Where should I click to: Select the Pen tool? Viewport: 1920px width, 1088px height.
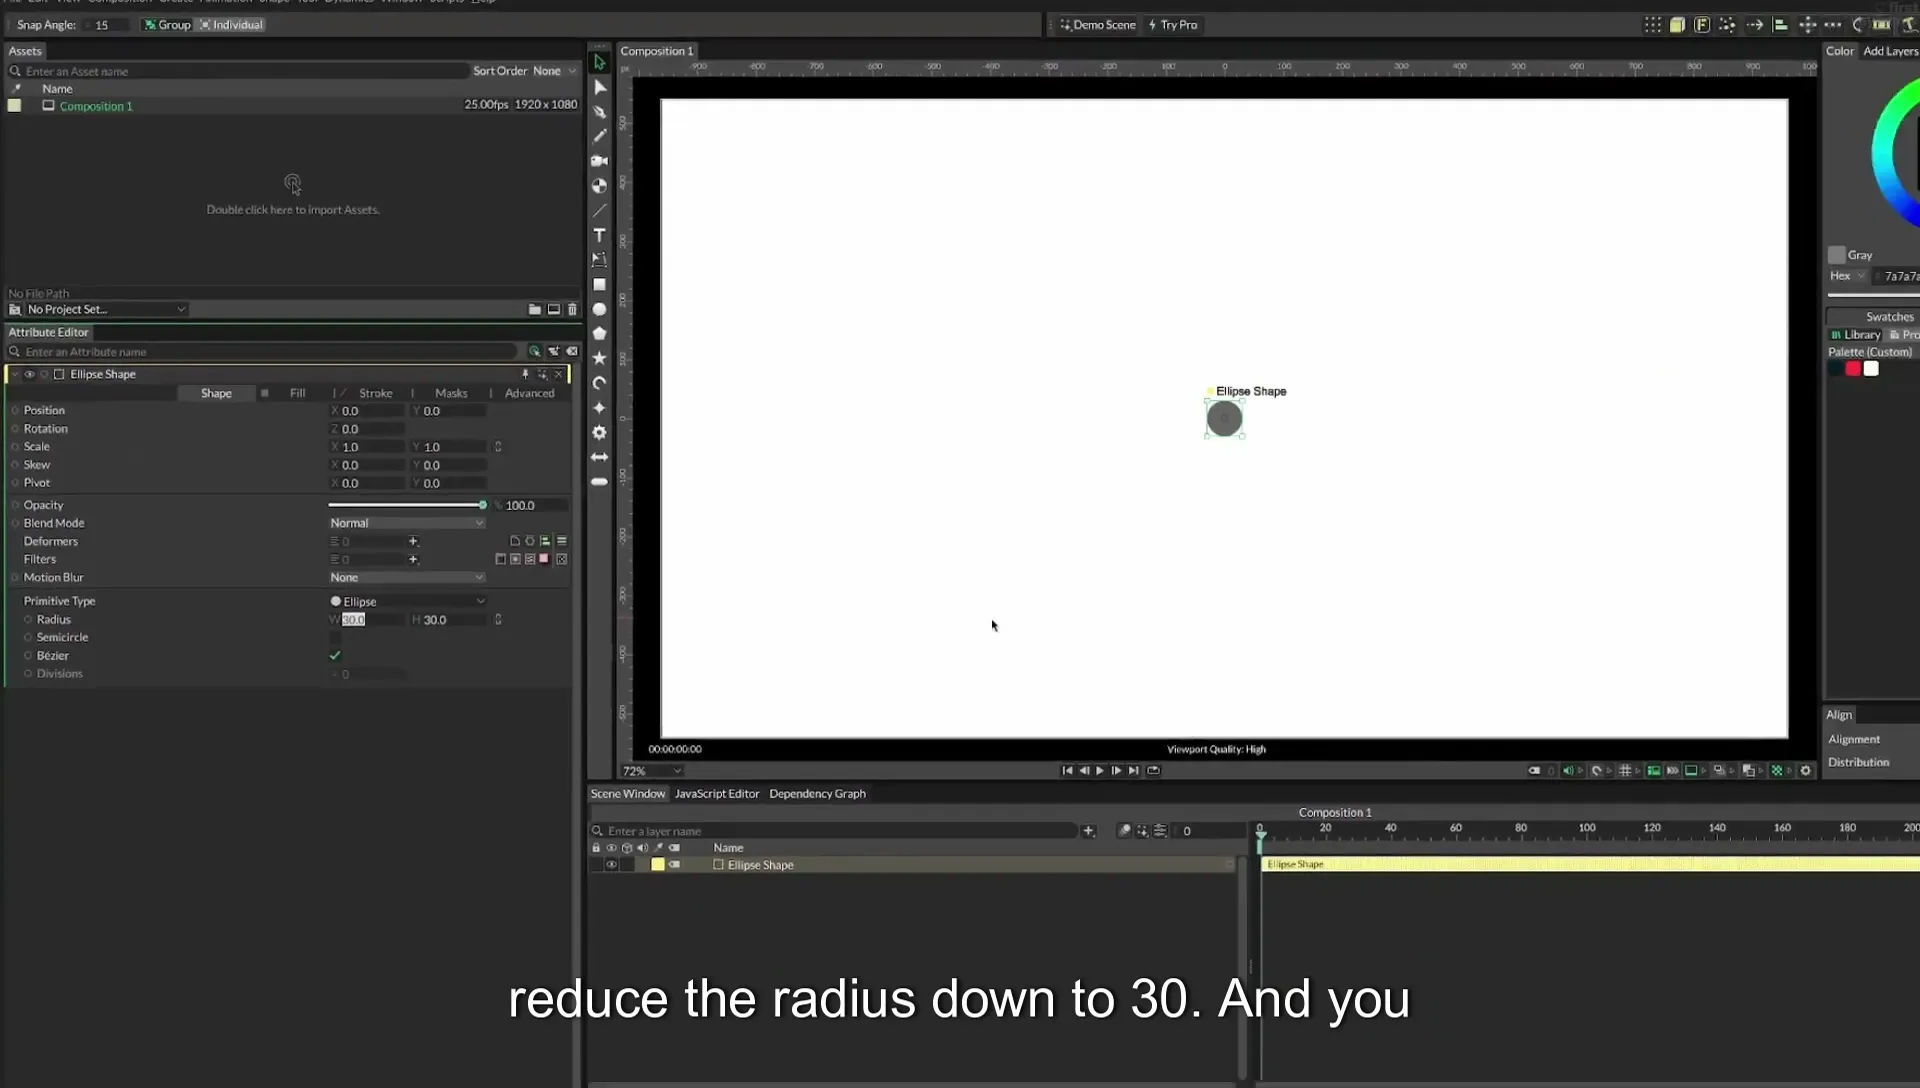[x=599, y=112]
